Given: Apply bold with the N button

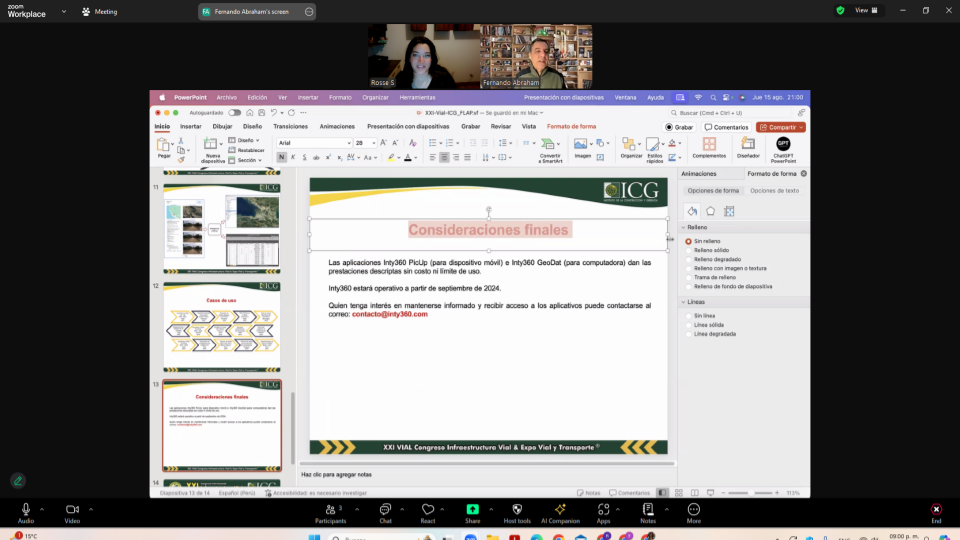Looking at the screenshot, I should pos(281,157).
